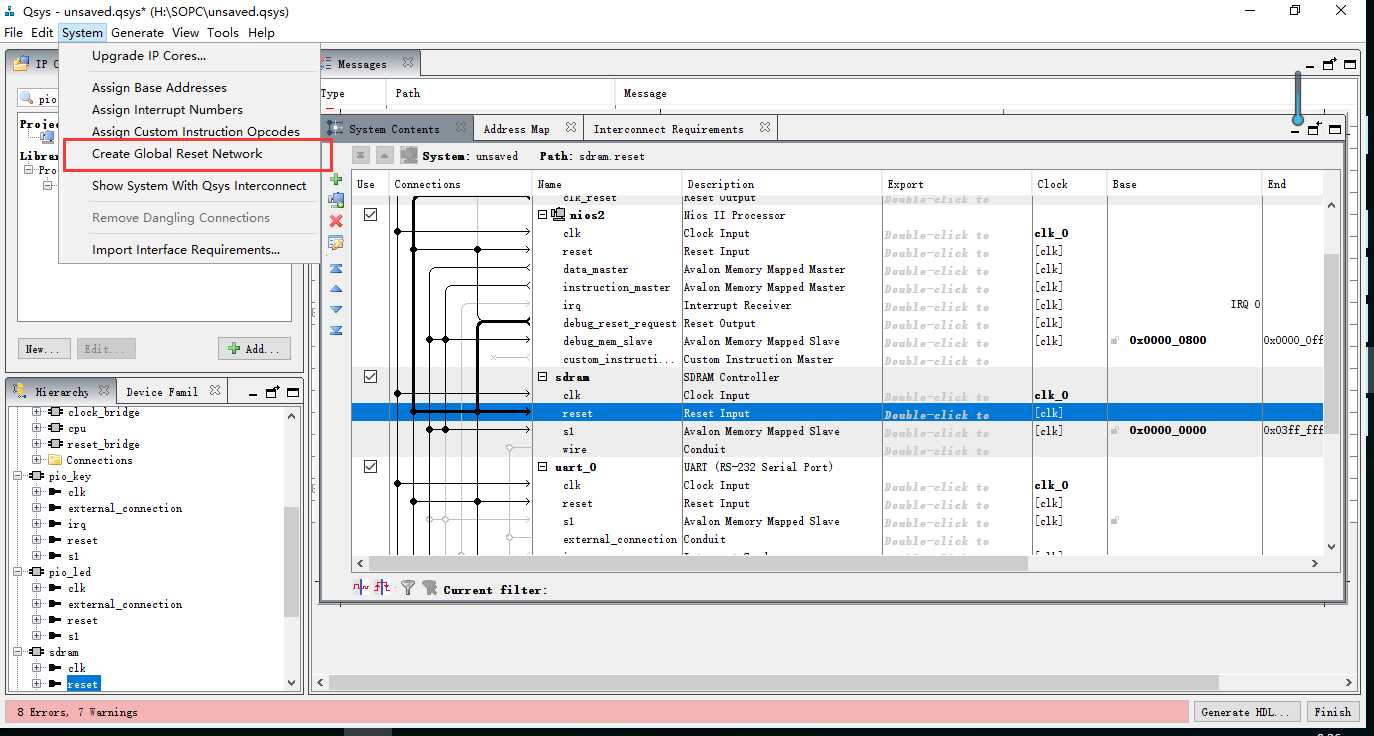The image size is (1374, 736).
Task: Click the up hierarchy arrow beside System label
Action: click(383, 155)
